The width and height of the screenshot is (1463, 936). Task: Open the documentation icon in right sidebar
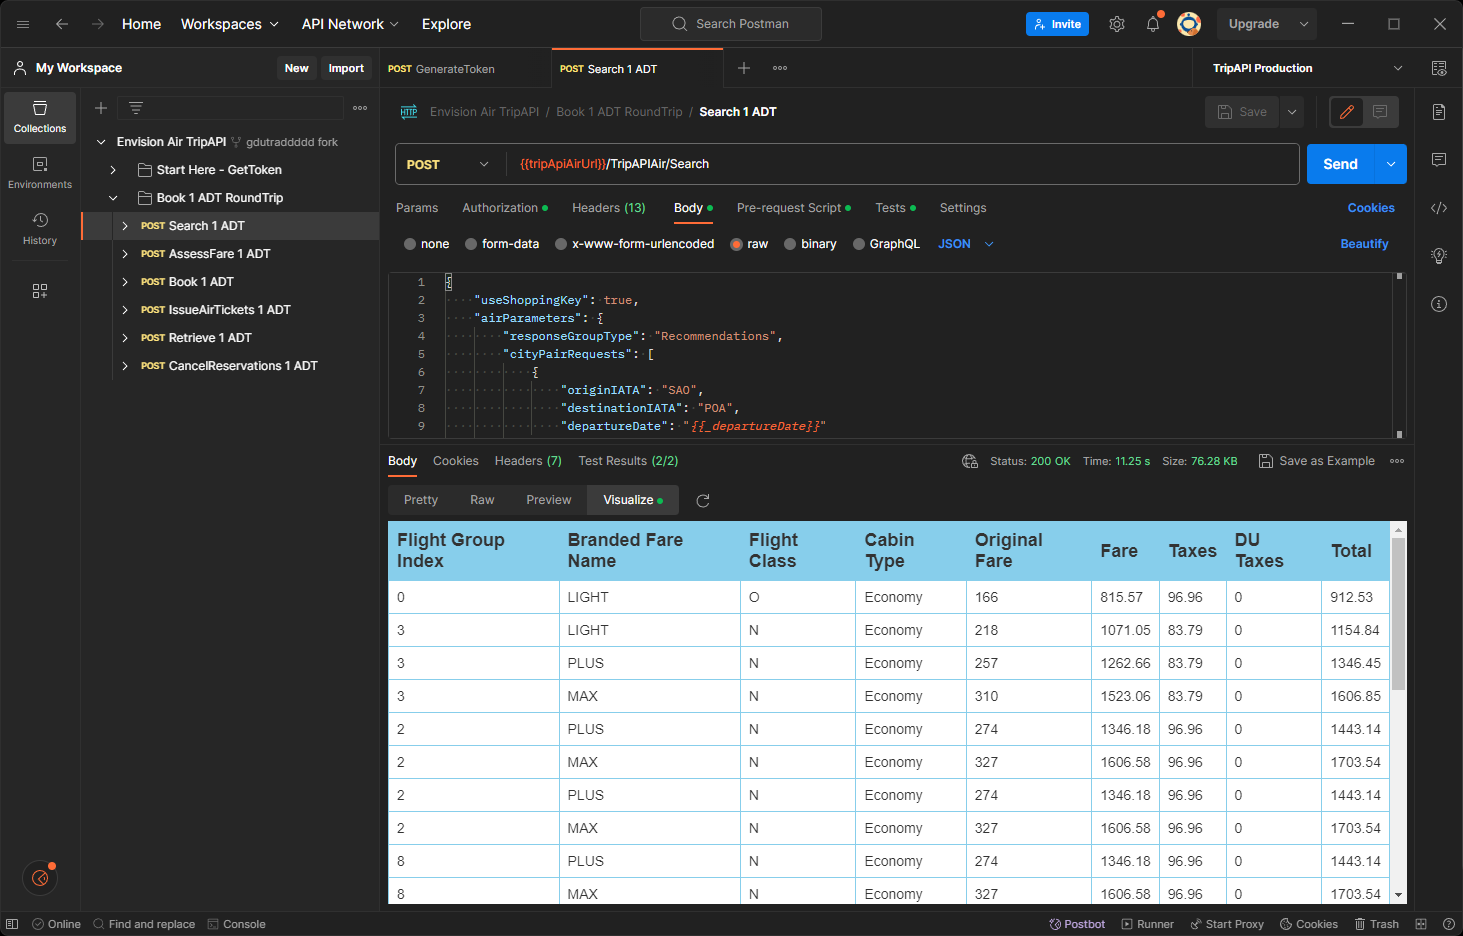pyautogui.click(x=1439, y=112)
